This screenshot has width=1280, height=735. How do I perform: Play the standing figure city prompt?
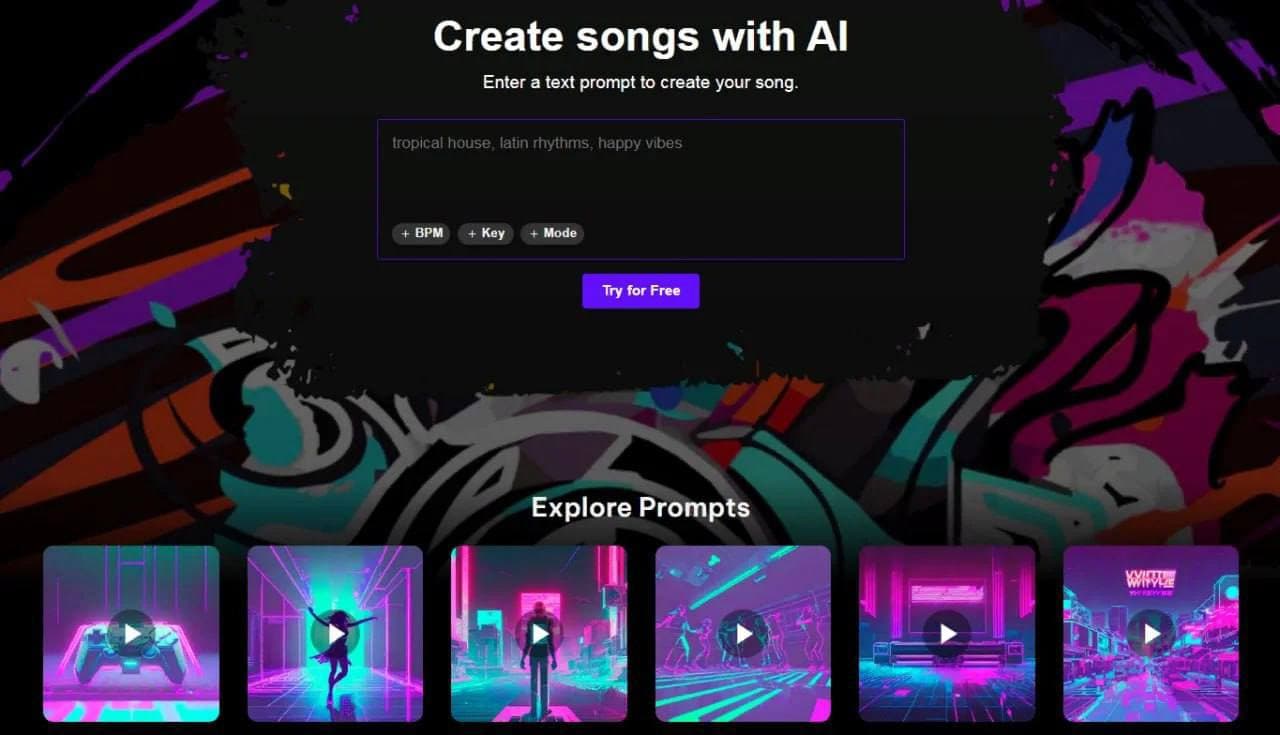point(539,634)
